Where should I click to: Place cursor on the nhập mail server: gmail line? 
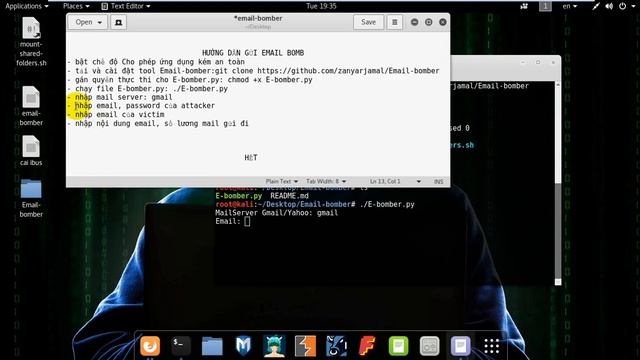point(120,97)
